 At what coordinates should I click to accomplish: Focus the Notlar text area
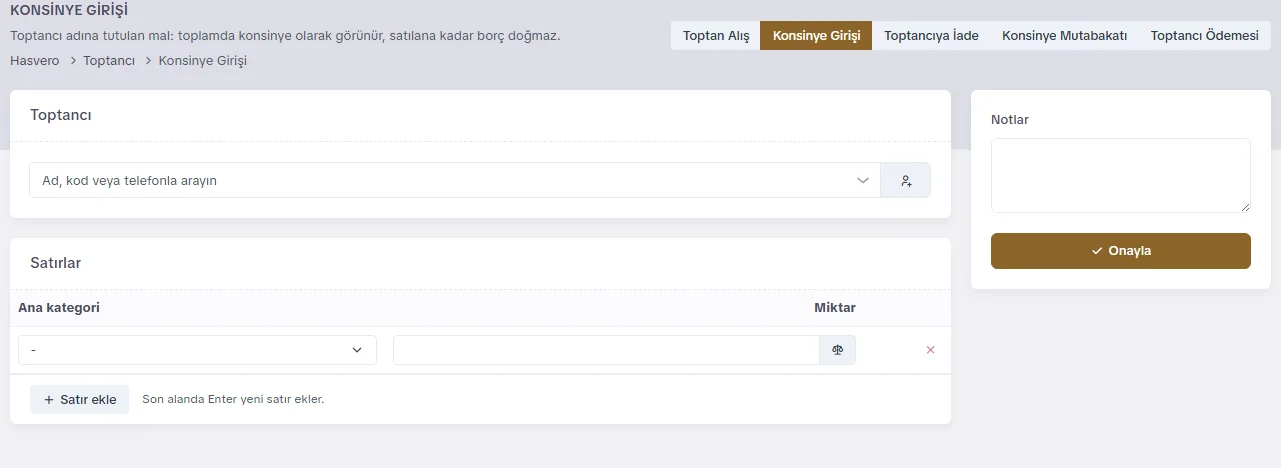pos(1121,175)
